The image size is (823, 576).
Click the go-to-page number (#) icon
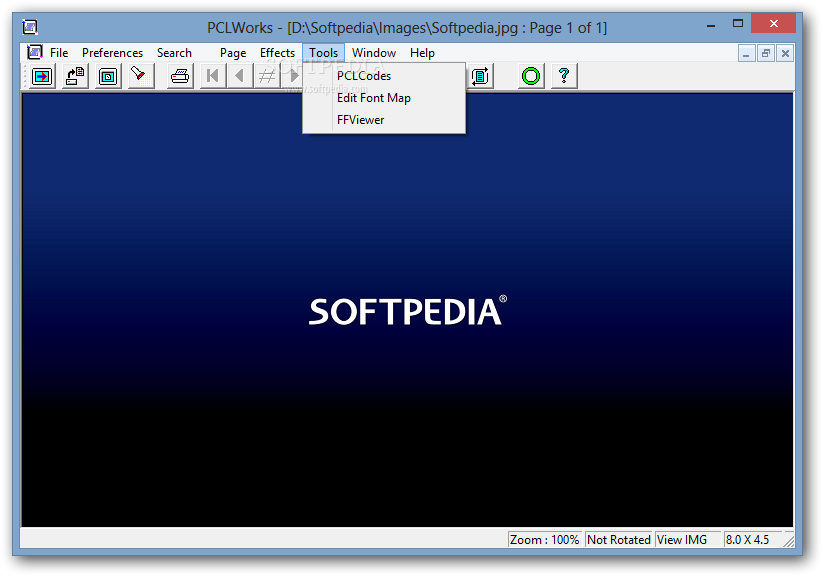(267, 77)
